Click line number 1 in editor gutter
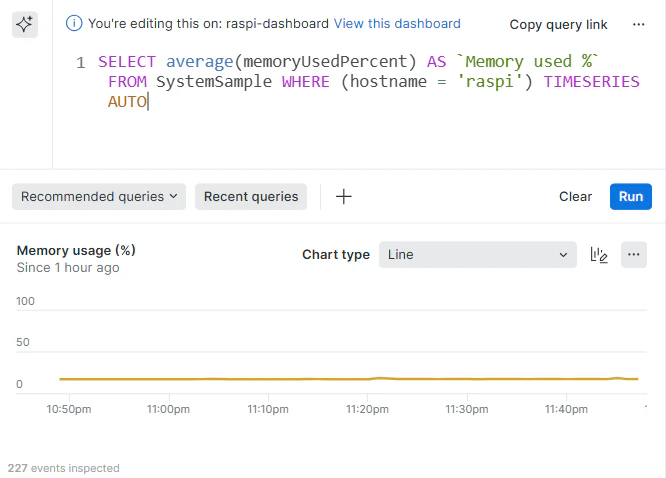The height and width of the screenshot is (478, 666). pyautogui.click(x=81, y=63)
